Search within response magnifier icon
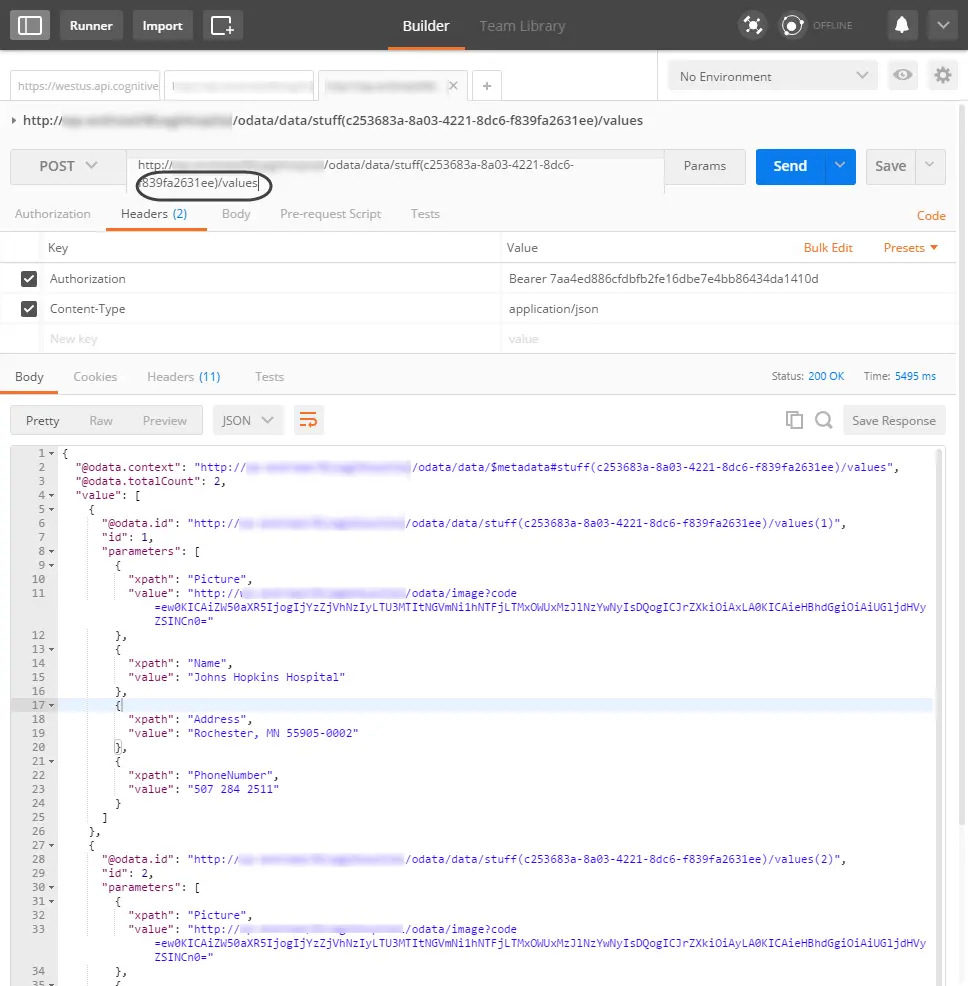This screenshot has width=968, height=986. click(823, 420)
